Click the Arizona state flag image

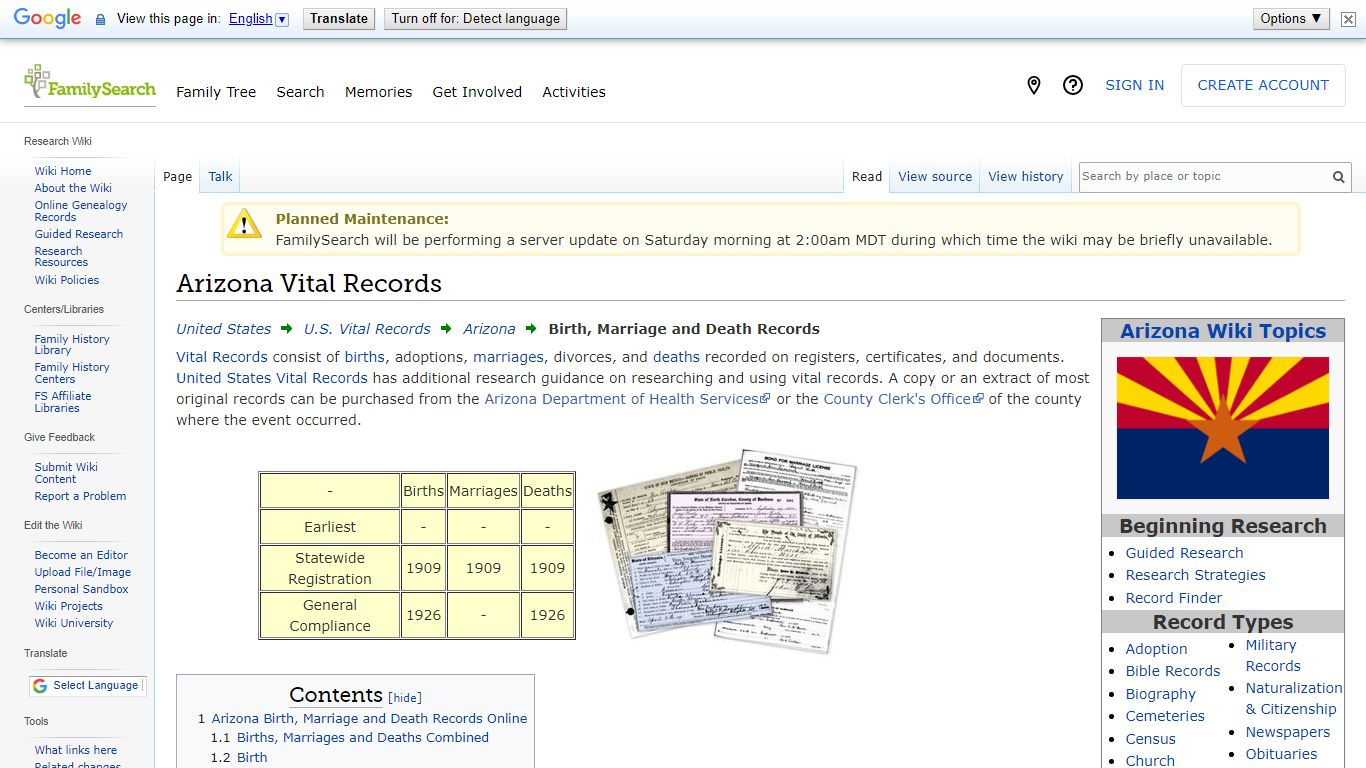tap(1222, 428)
